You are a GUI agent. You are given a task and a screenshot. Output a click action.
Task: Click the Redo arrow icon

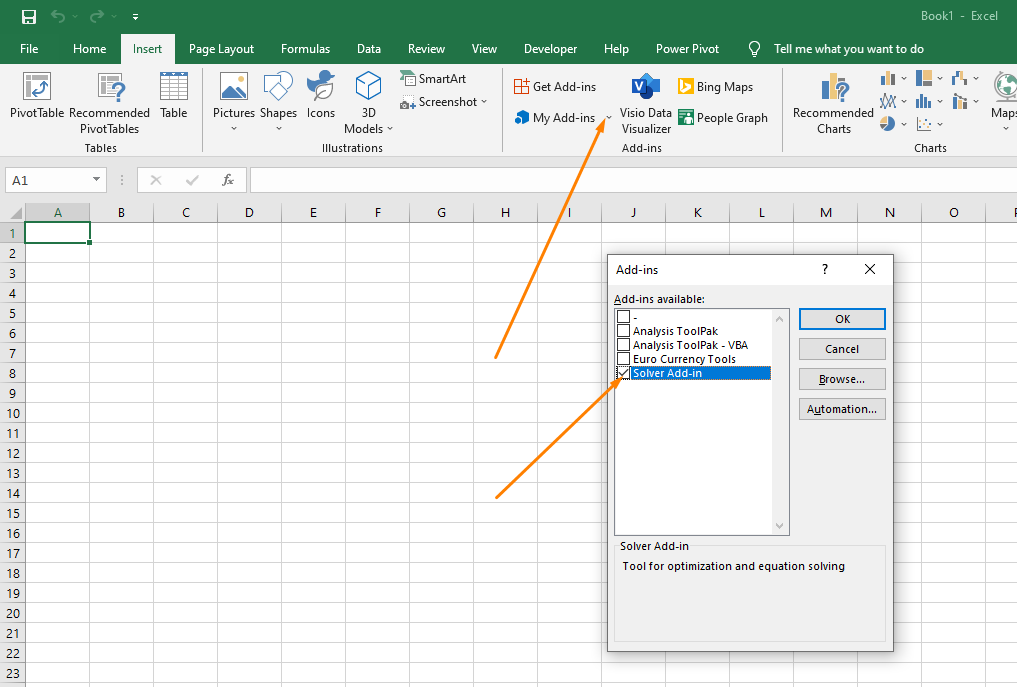(97, 16)
